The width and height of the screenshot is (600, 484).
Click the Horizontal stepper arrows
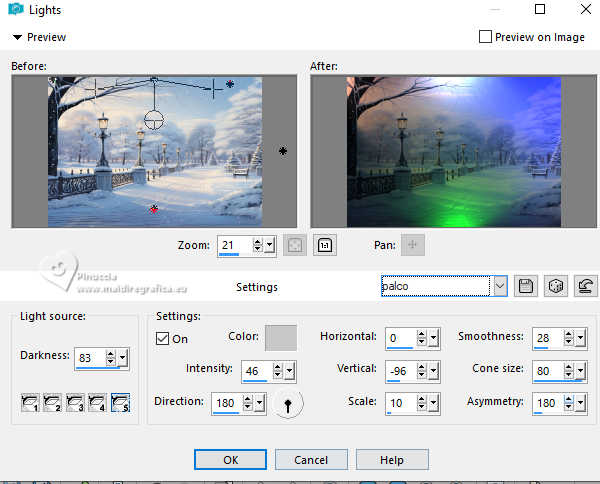click(421, 338)
